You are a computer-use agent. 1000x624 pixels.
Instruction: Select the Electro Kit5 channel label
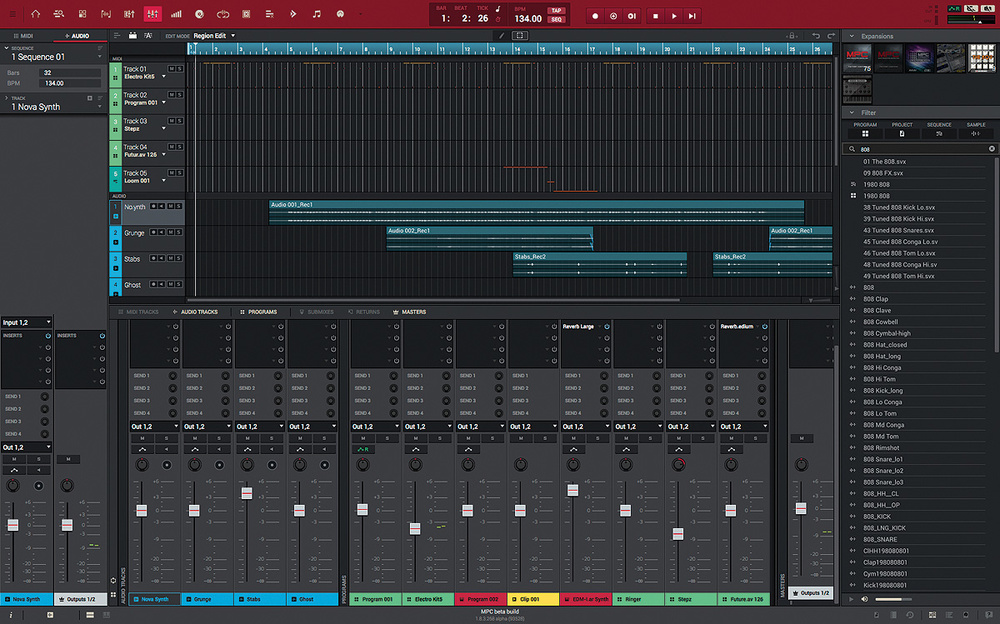click(429, 599)
